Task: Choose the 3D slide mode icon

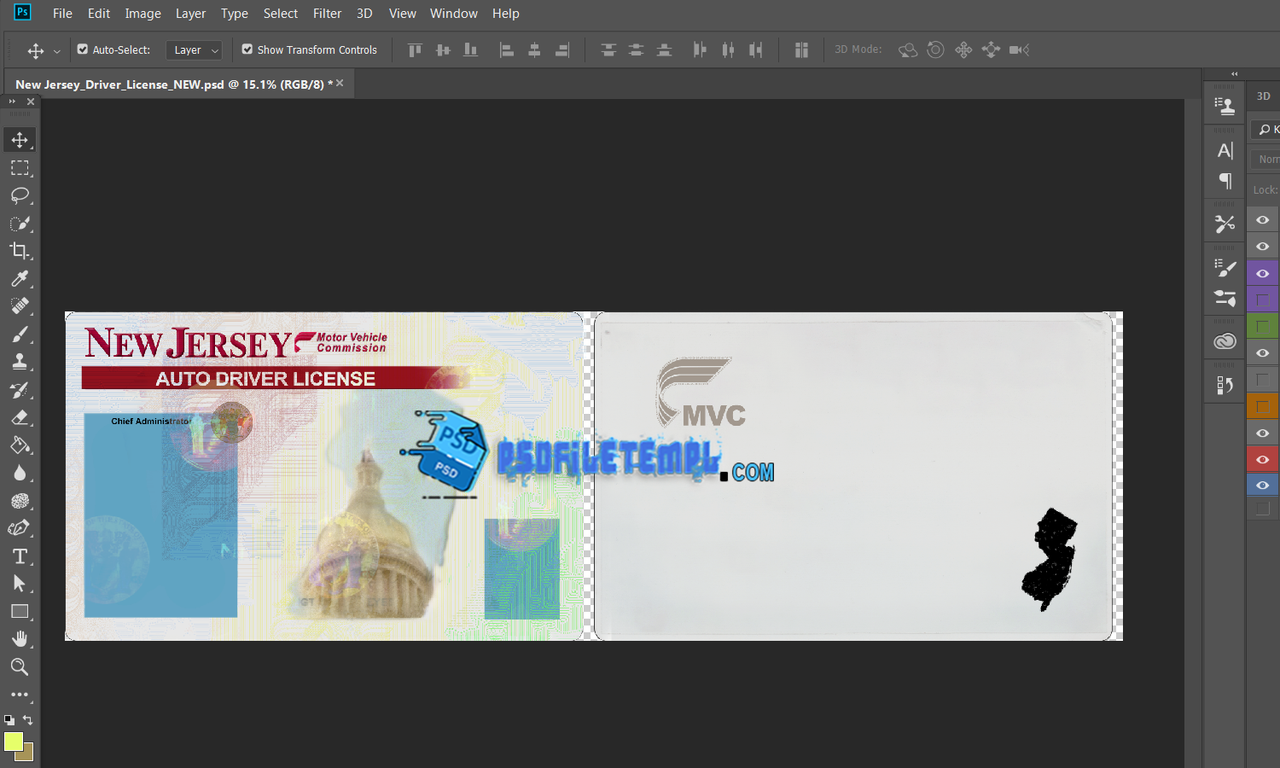Action: click(x=991, y=49)
